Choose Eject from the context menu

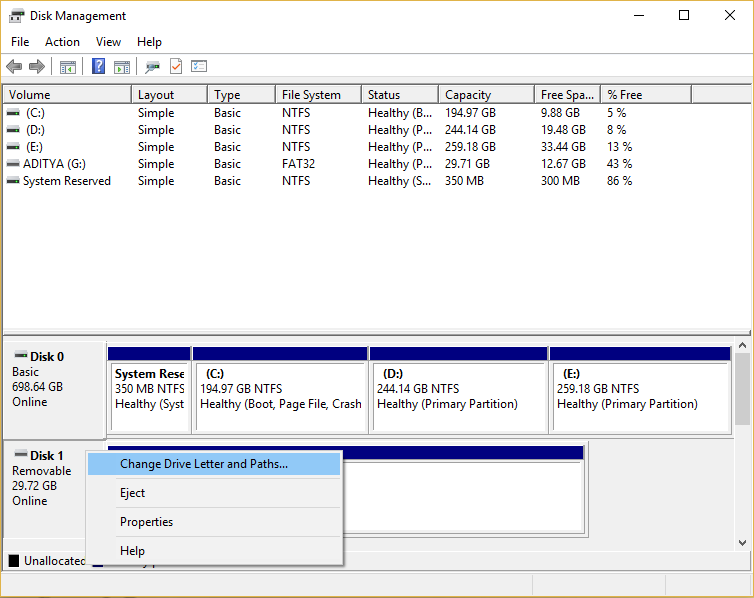click(132, 493)
